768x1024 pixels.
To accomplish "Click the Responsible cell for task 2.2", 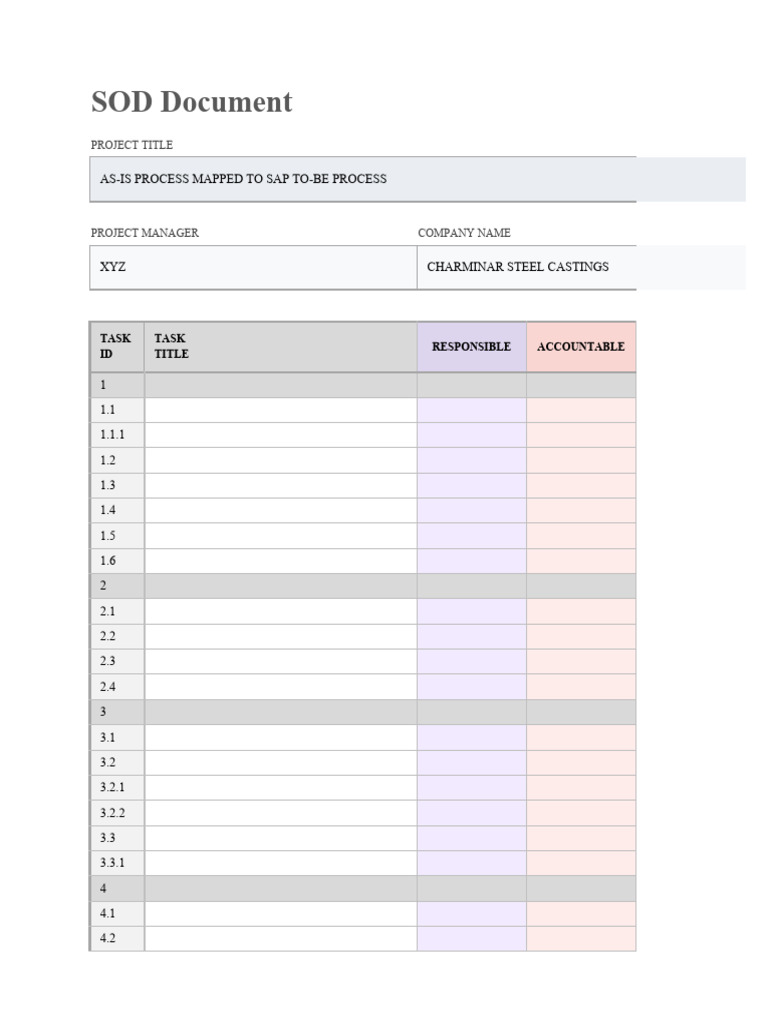I will tap(471, 636).
